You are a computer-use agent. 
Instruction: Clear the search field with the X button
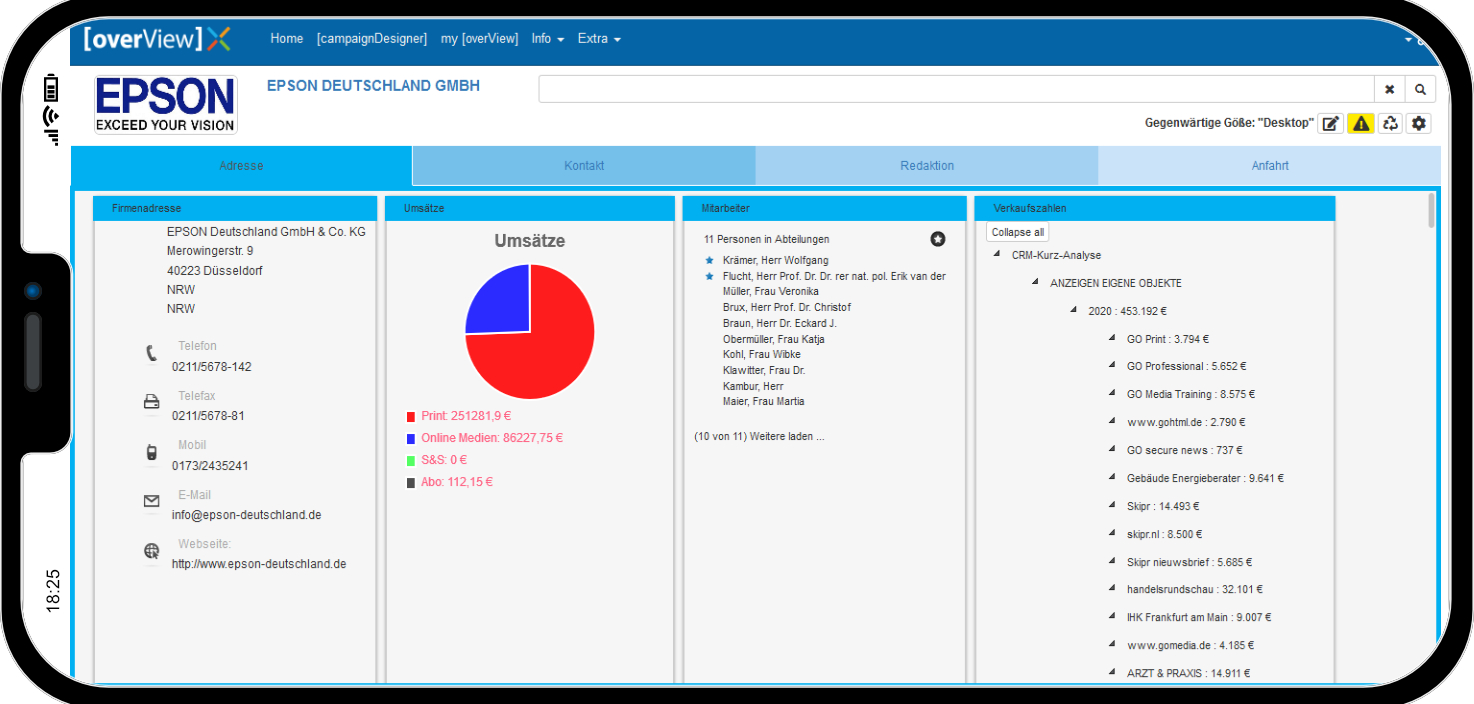pos(1389,89)
